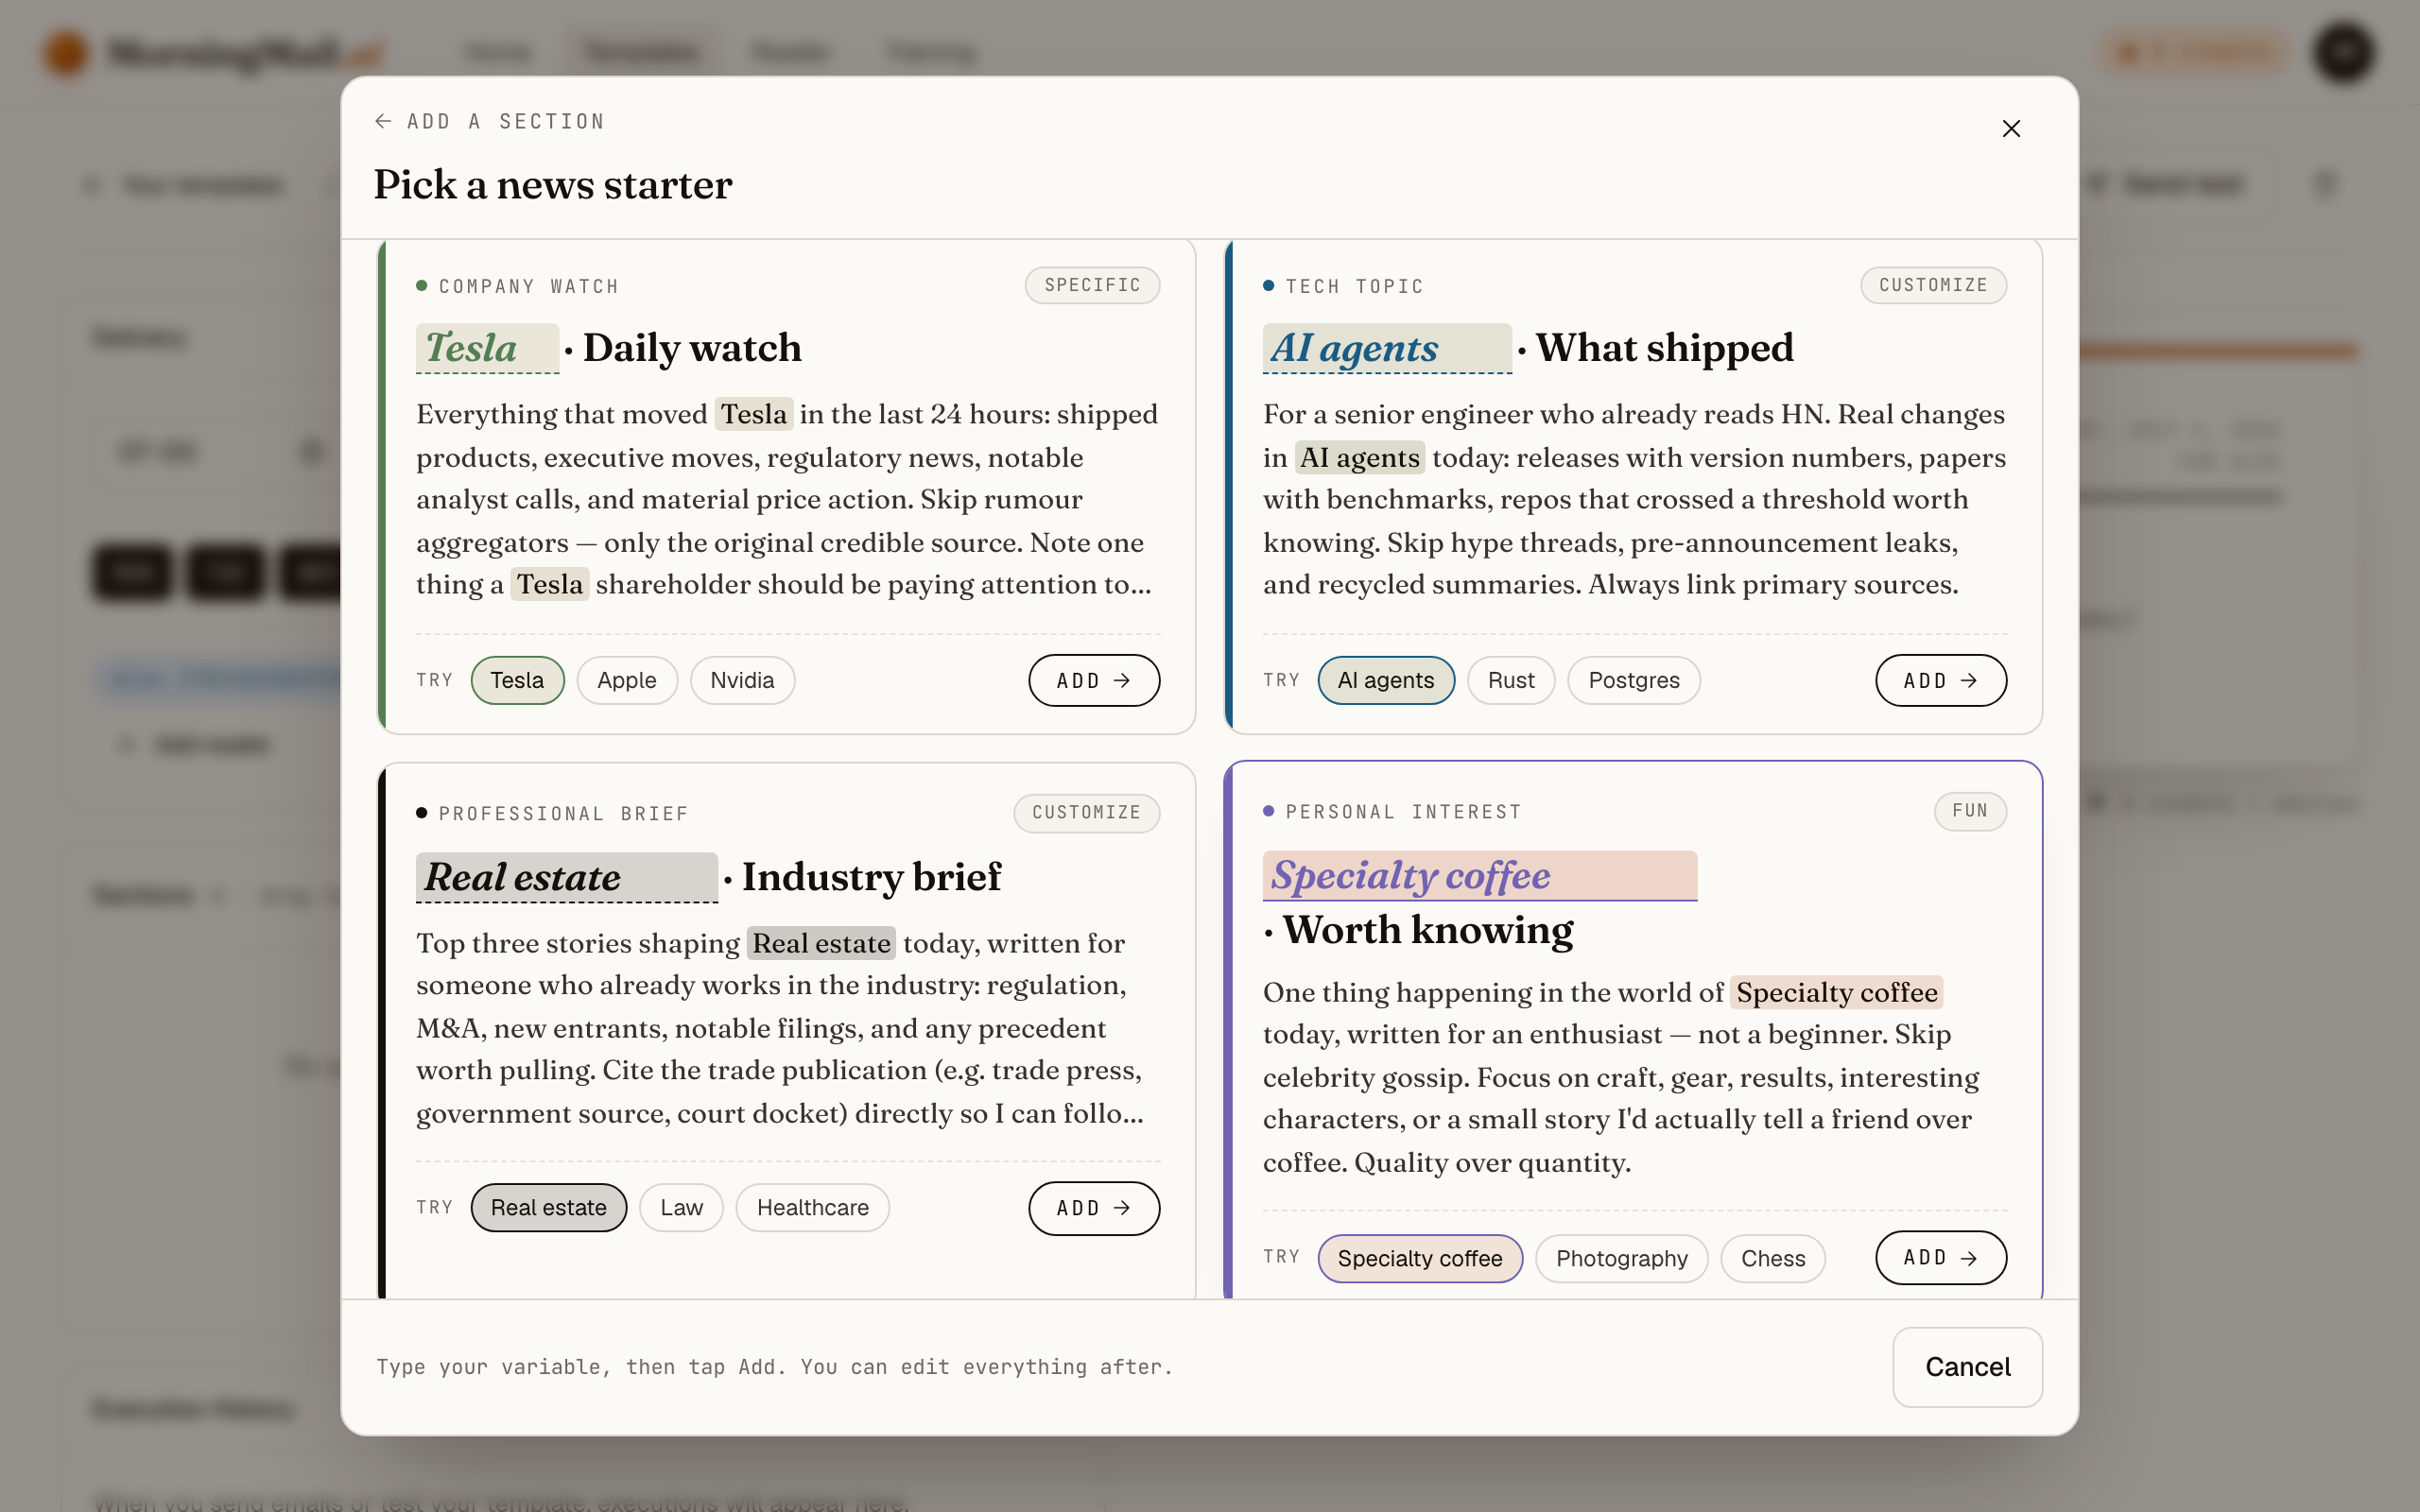Edit the Specialty coffee variable field in the heading
This screenshot has height=1512, width=2420.
tap(1480, 876)
